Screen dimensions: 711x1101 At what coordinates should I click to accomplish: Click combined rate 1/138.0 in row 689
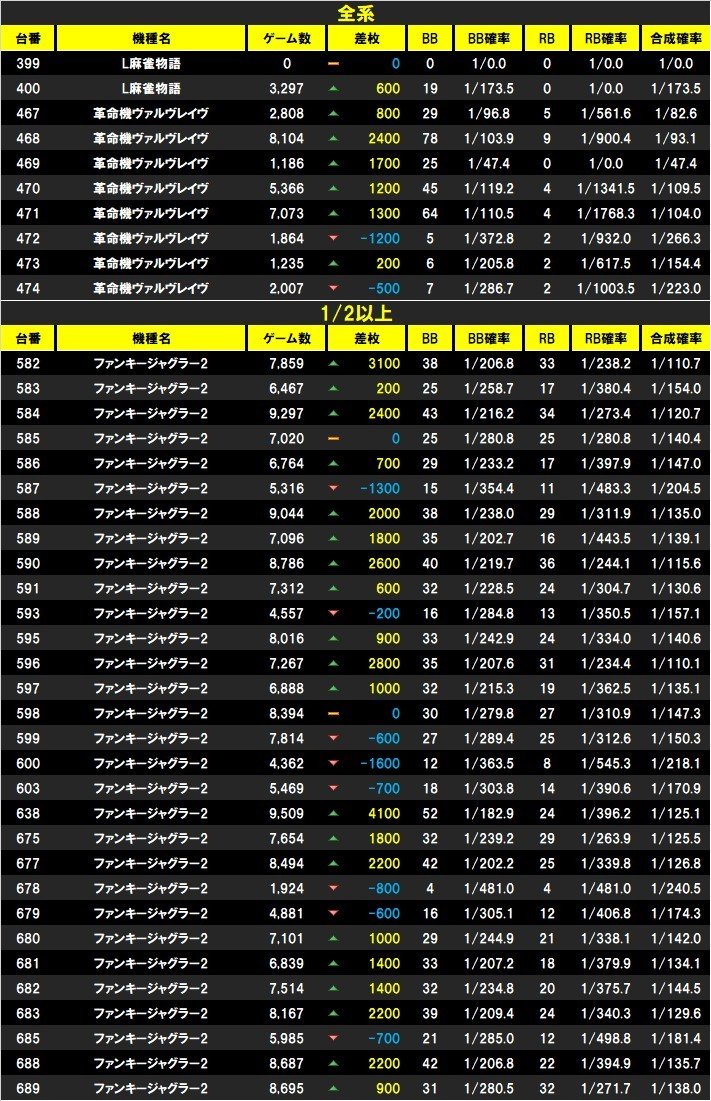point(675,1088)
